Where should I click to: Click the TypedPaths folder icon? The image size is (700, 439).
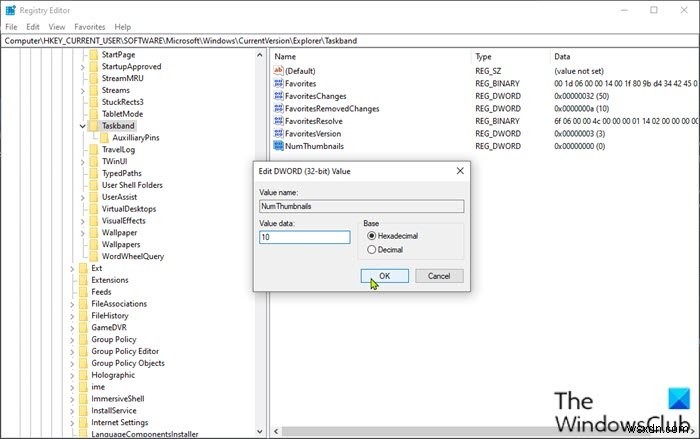93,173
